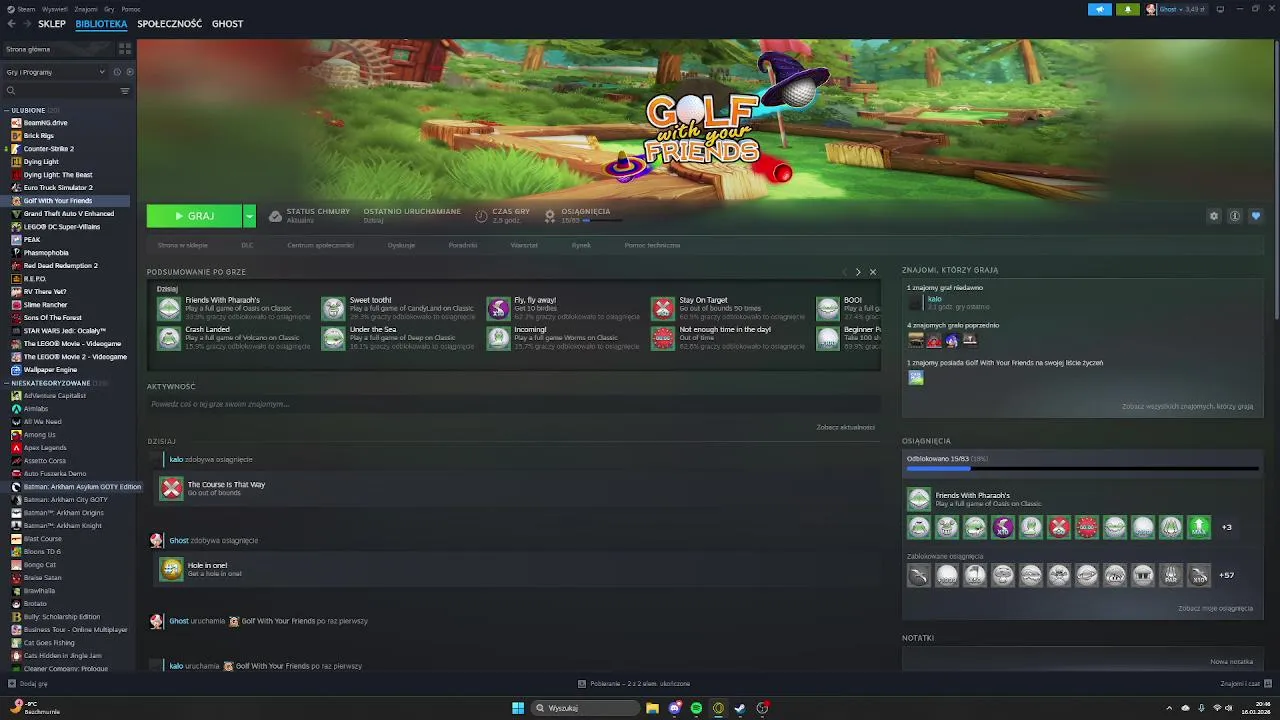
Task: Open the downloads status bar
Action: [634, 684]
